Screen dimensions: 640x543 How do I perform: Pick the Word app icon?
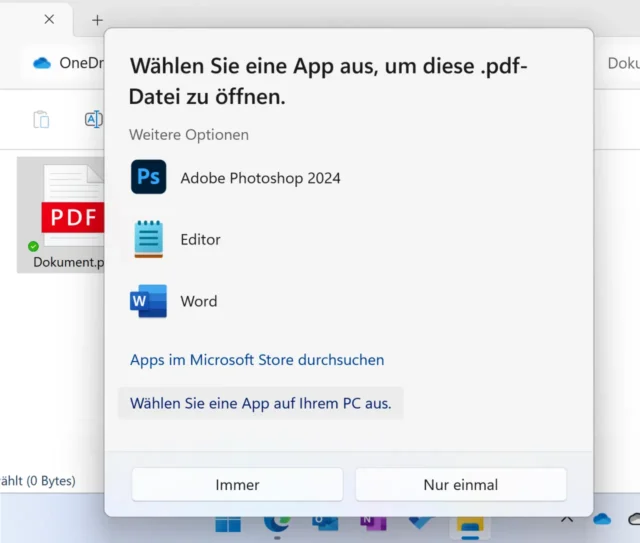[149, 301]
